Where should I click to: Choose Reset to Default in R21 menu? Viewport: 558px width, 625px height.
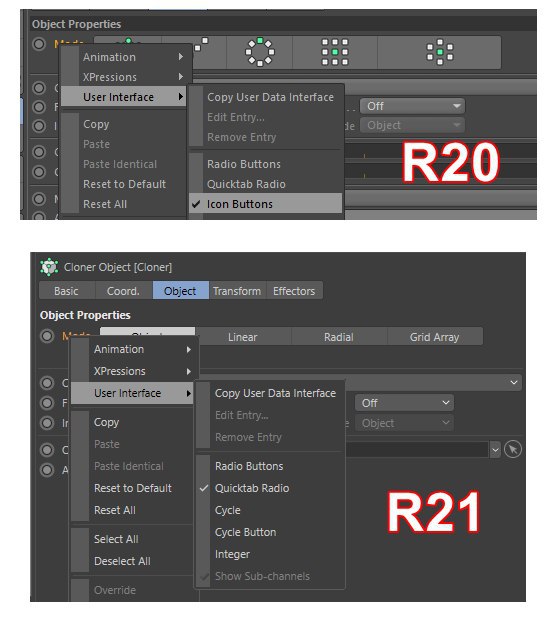(x=134, y=488)
